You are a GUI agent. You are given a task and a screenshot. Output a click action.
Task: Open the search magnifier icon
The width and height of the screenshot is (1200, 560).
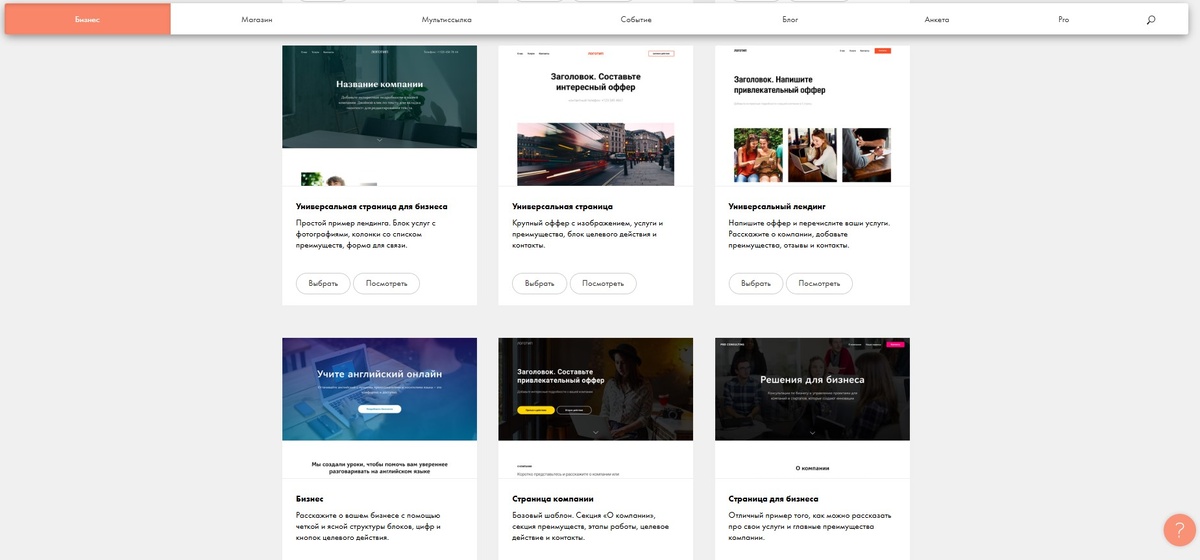coord(1150,19)
